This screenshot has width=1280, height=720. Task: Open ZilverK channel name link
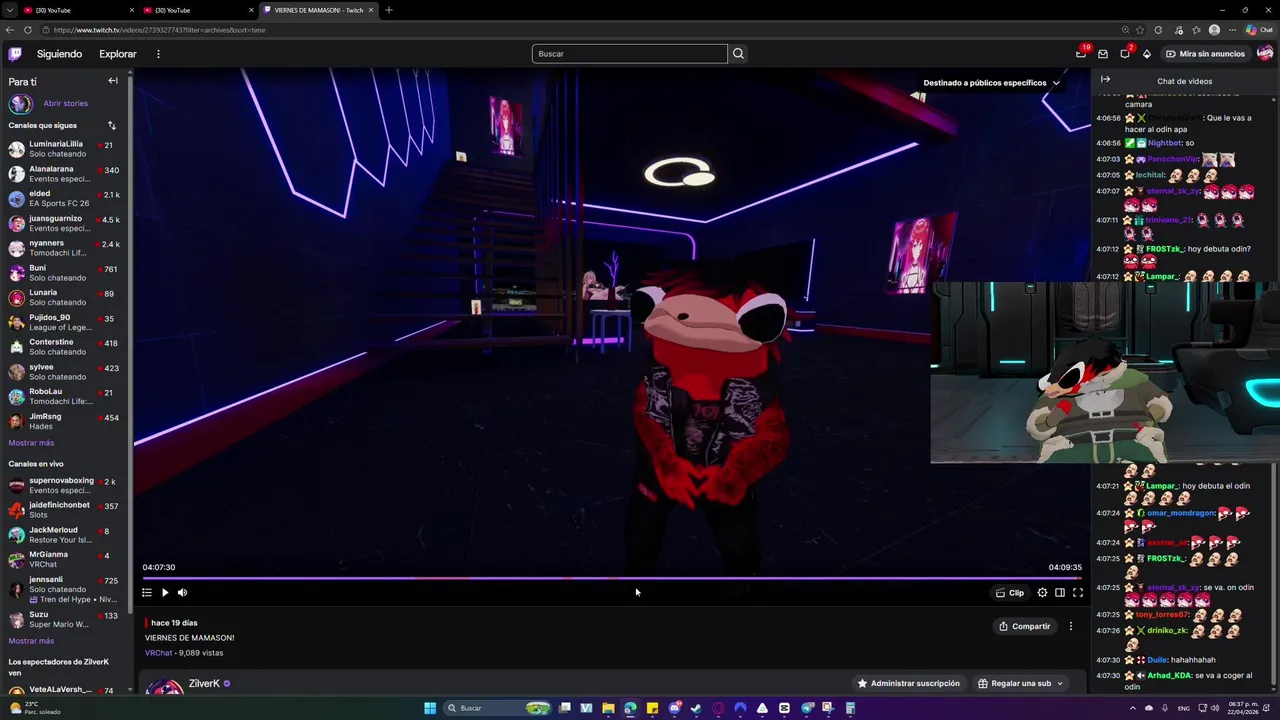204,684
